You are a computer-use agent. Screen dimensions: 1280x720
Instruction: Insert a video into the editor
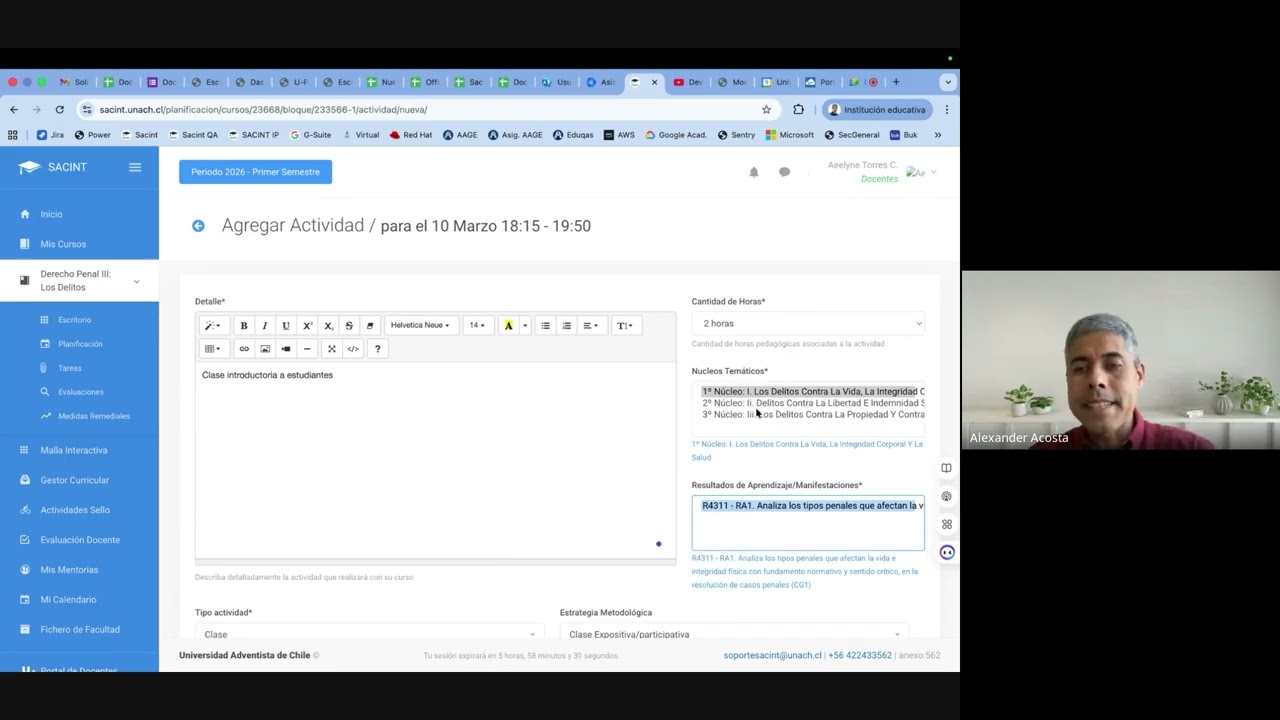pos(286,349)
